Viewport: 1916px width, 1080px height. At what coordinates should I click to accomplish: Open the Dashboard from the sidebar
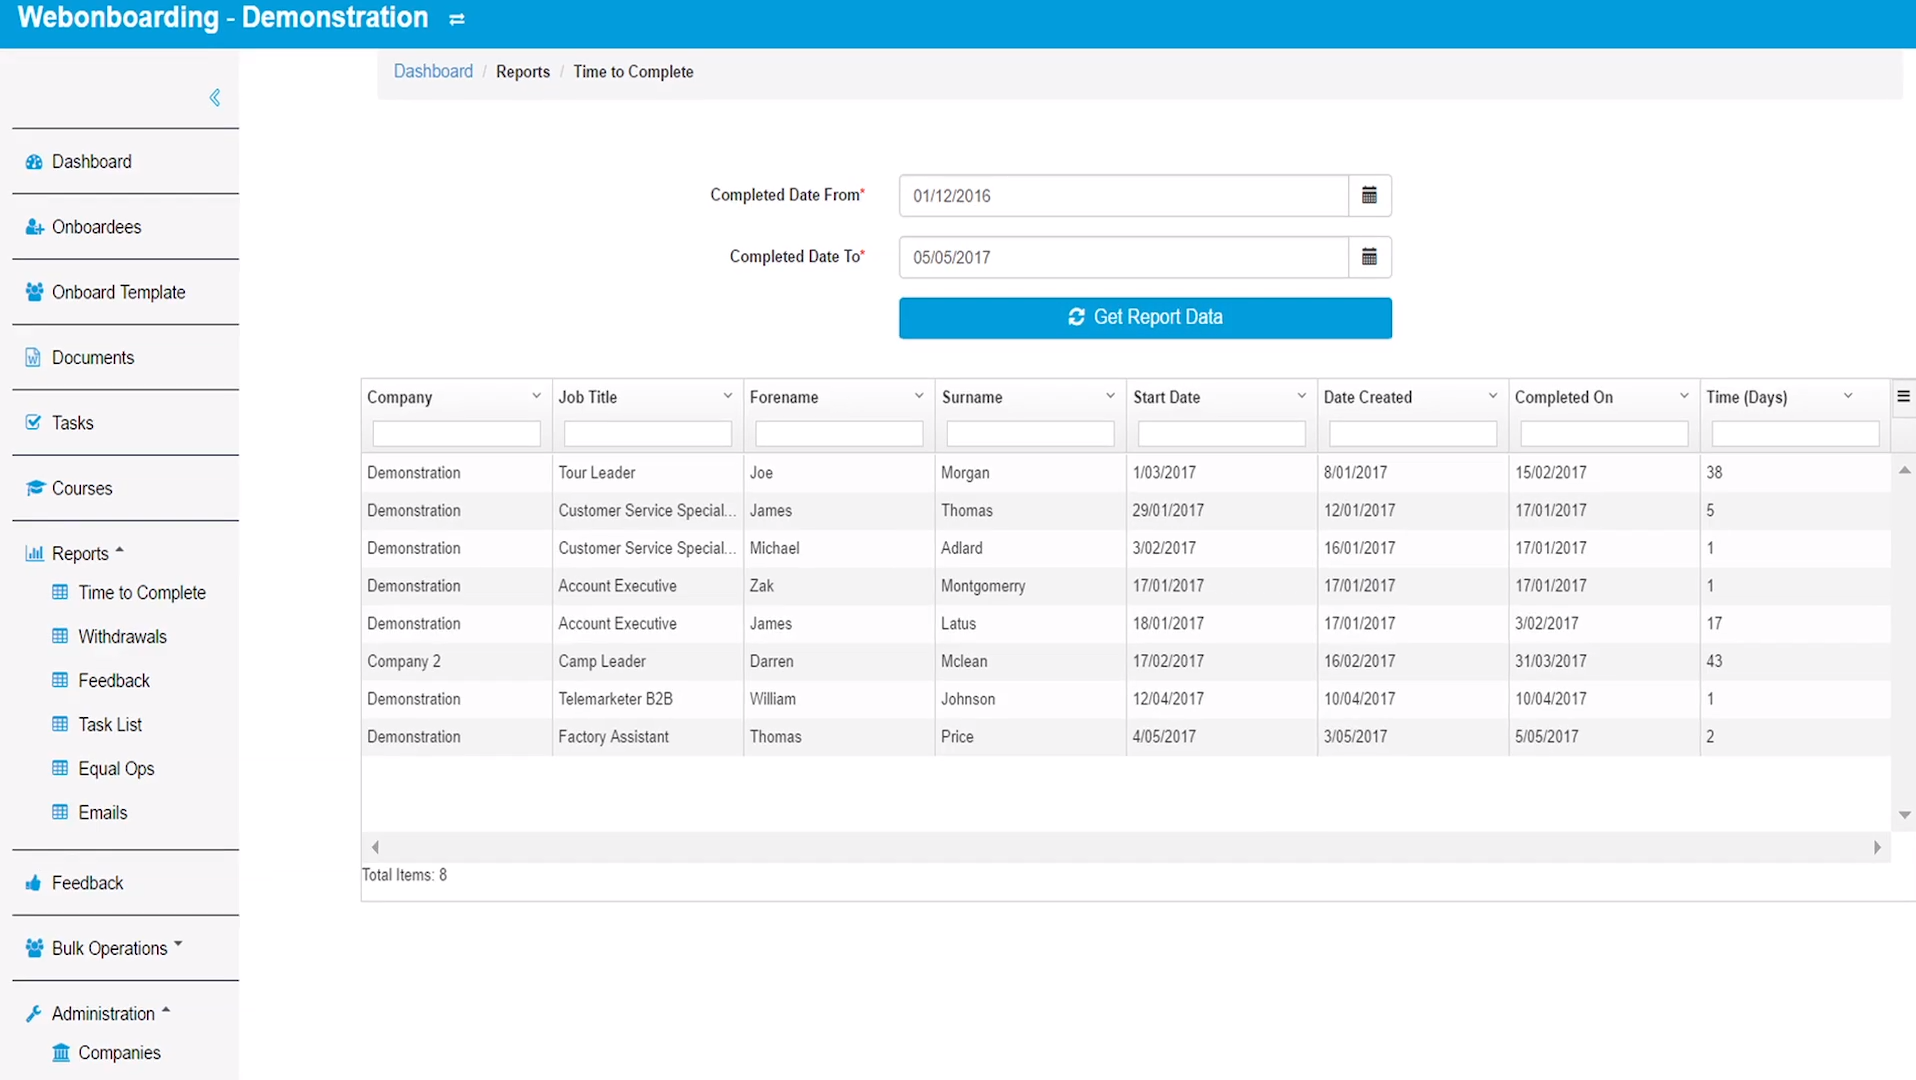33,161
